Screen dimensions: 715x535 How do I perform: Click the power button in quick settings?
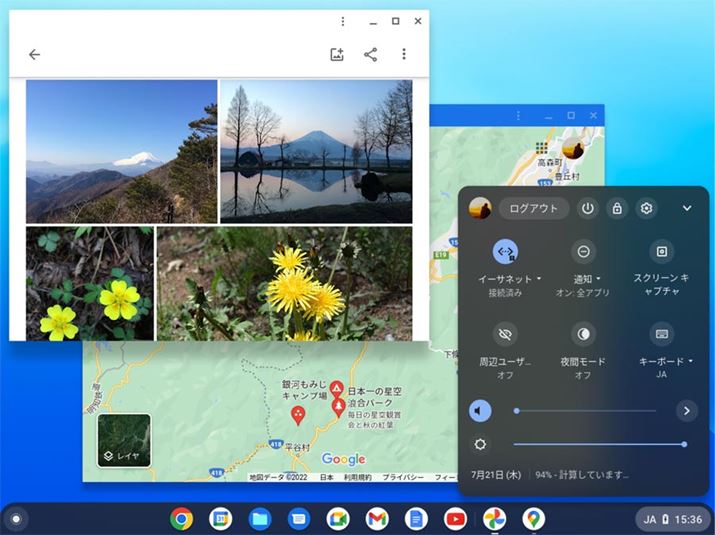[587, 208]
